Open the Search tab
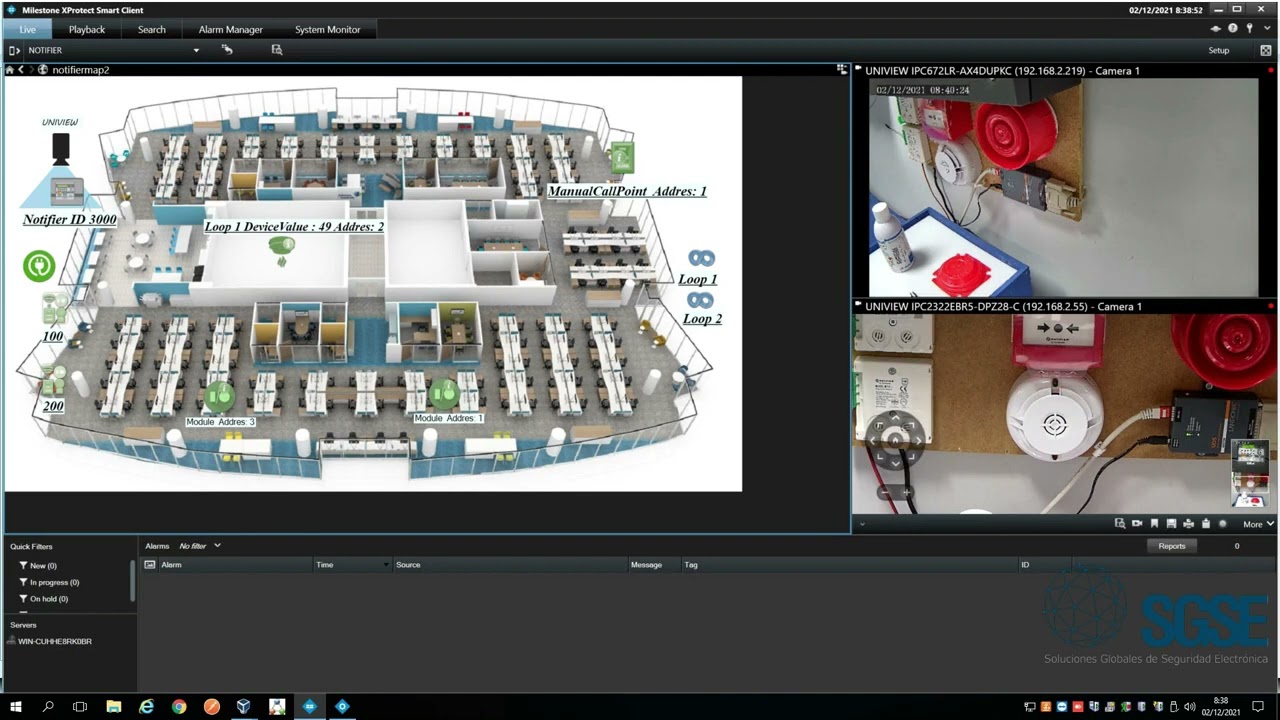Image resolution: width=1280 pixels, height=720 pixels. click(152, 29)
